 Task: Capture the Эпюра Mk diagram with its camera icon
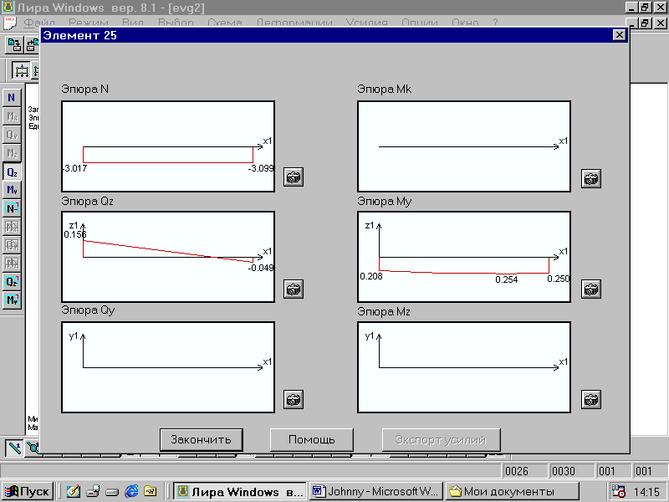[x=591, y=178]
